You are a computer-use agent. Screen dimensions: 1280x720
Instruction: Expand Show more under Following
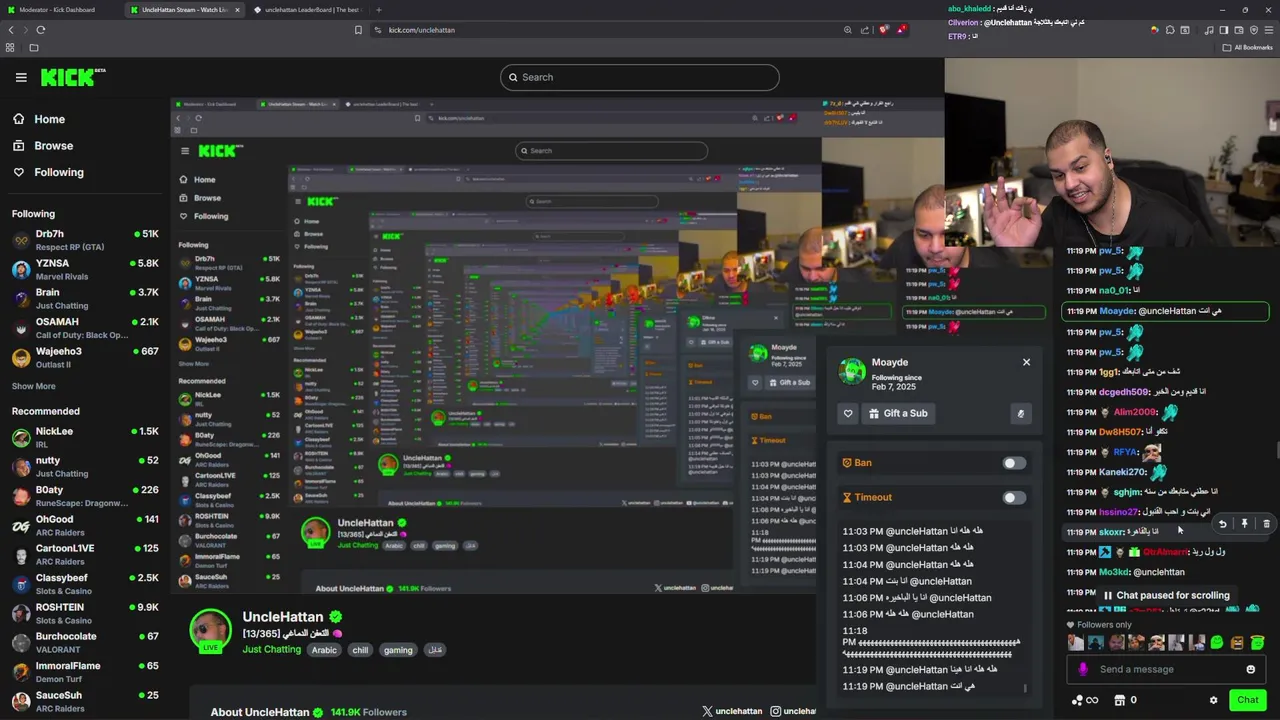tap(33, 386)
